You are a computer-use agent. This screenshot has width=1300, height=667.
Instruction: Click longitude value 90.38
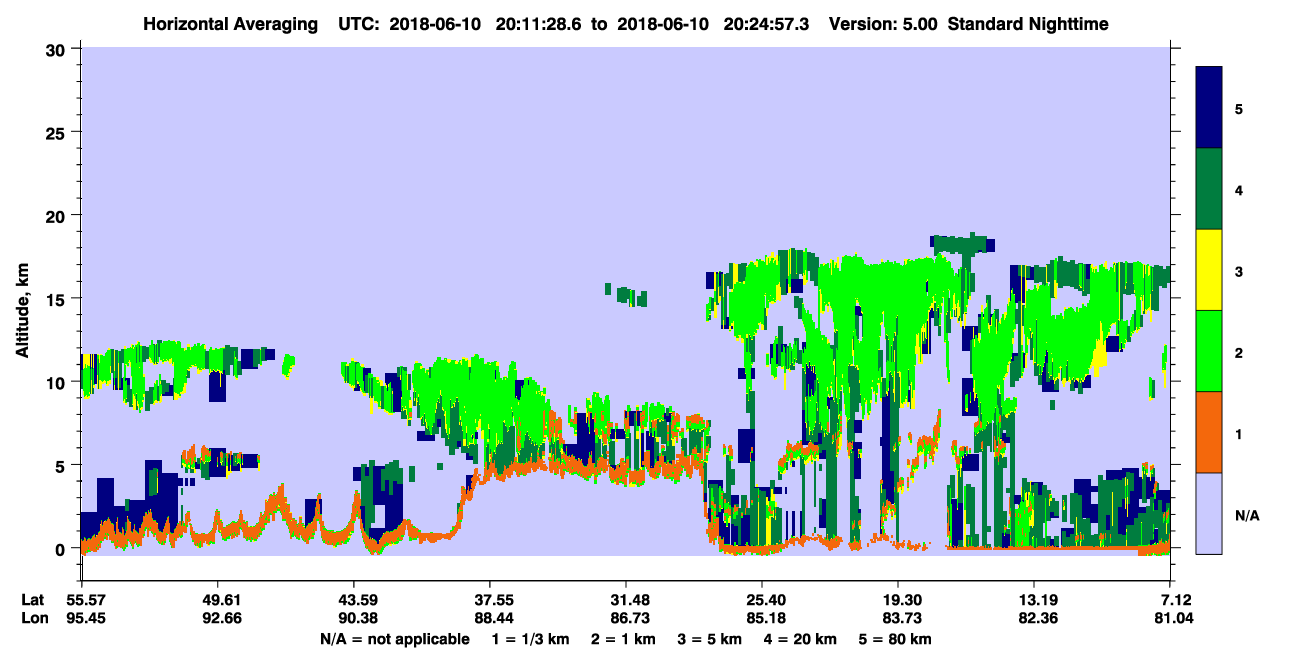click(x=354, y=618)
